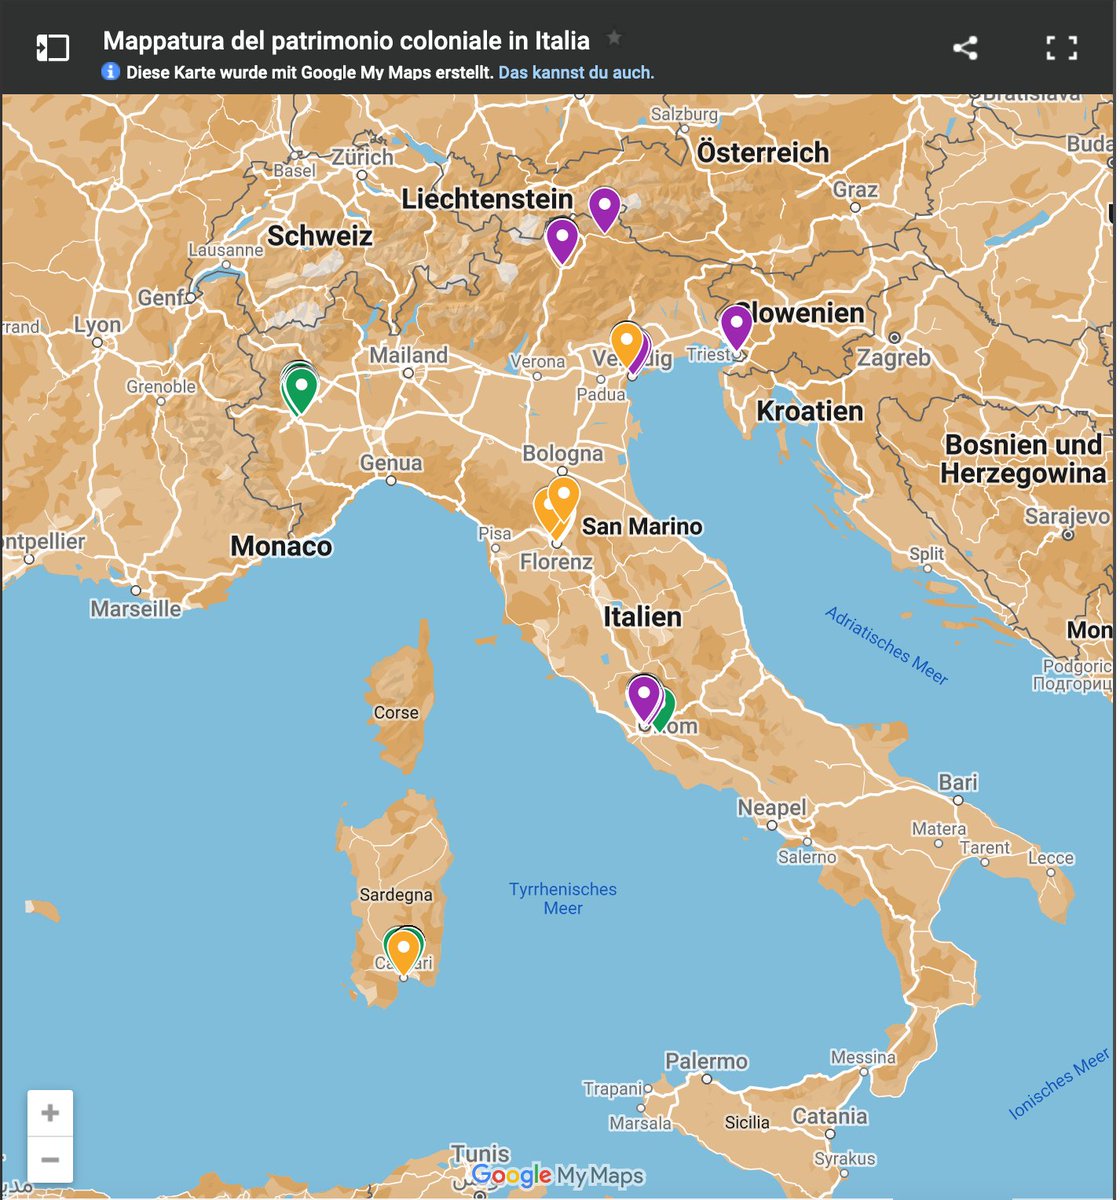Click the map title text

346,41
